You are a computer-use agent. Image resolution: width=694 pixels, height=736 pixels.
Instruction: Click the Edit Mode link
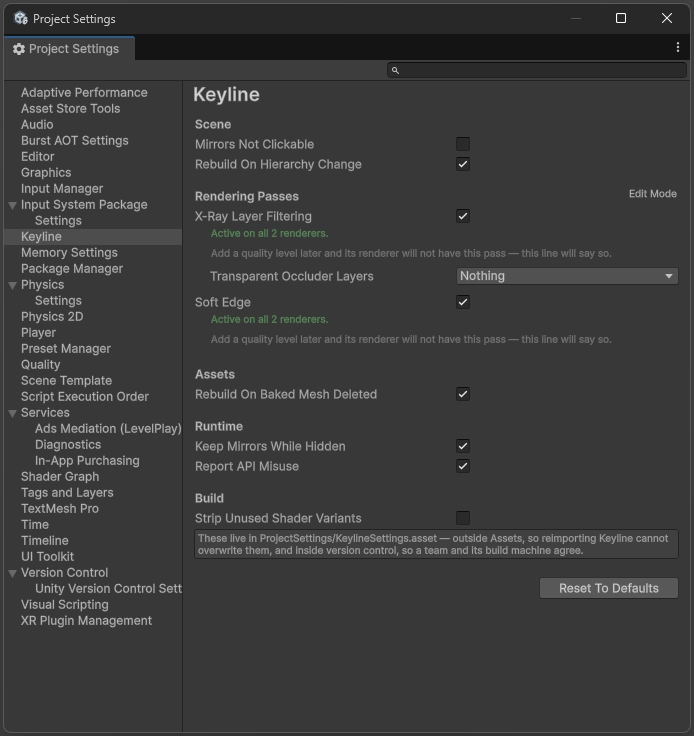coord(652,194)
